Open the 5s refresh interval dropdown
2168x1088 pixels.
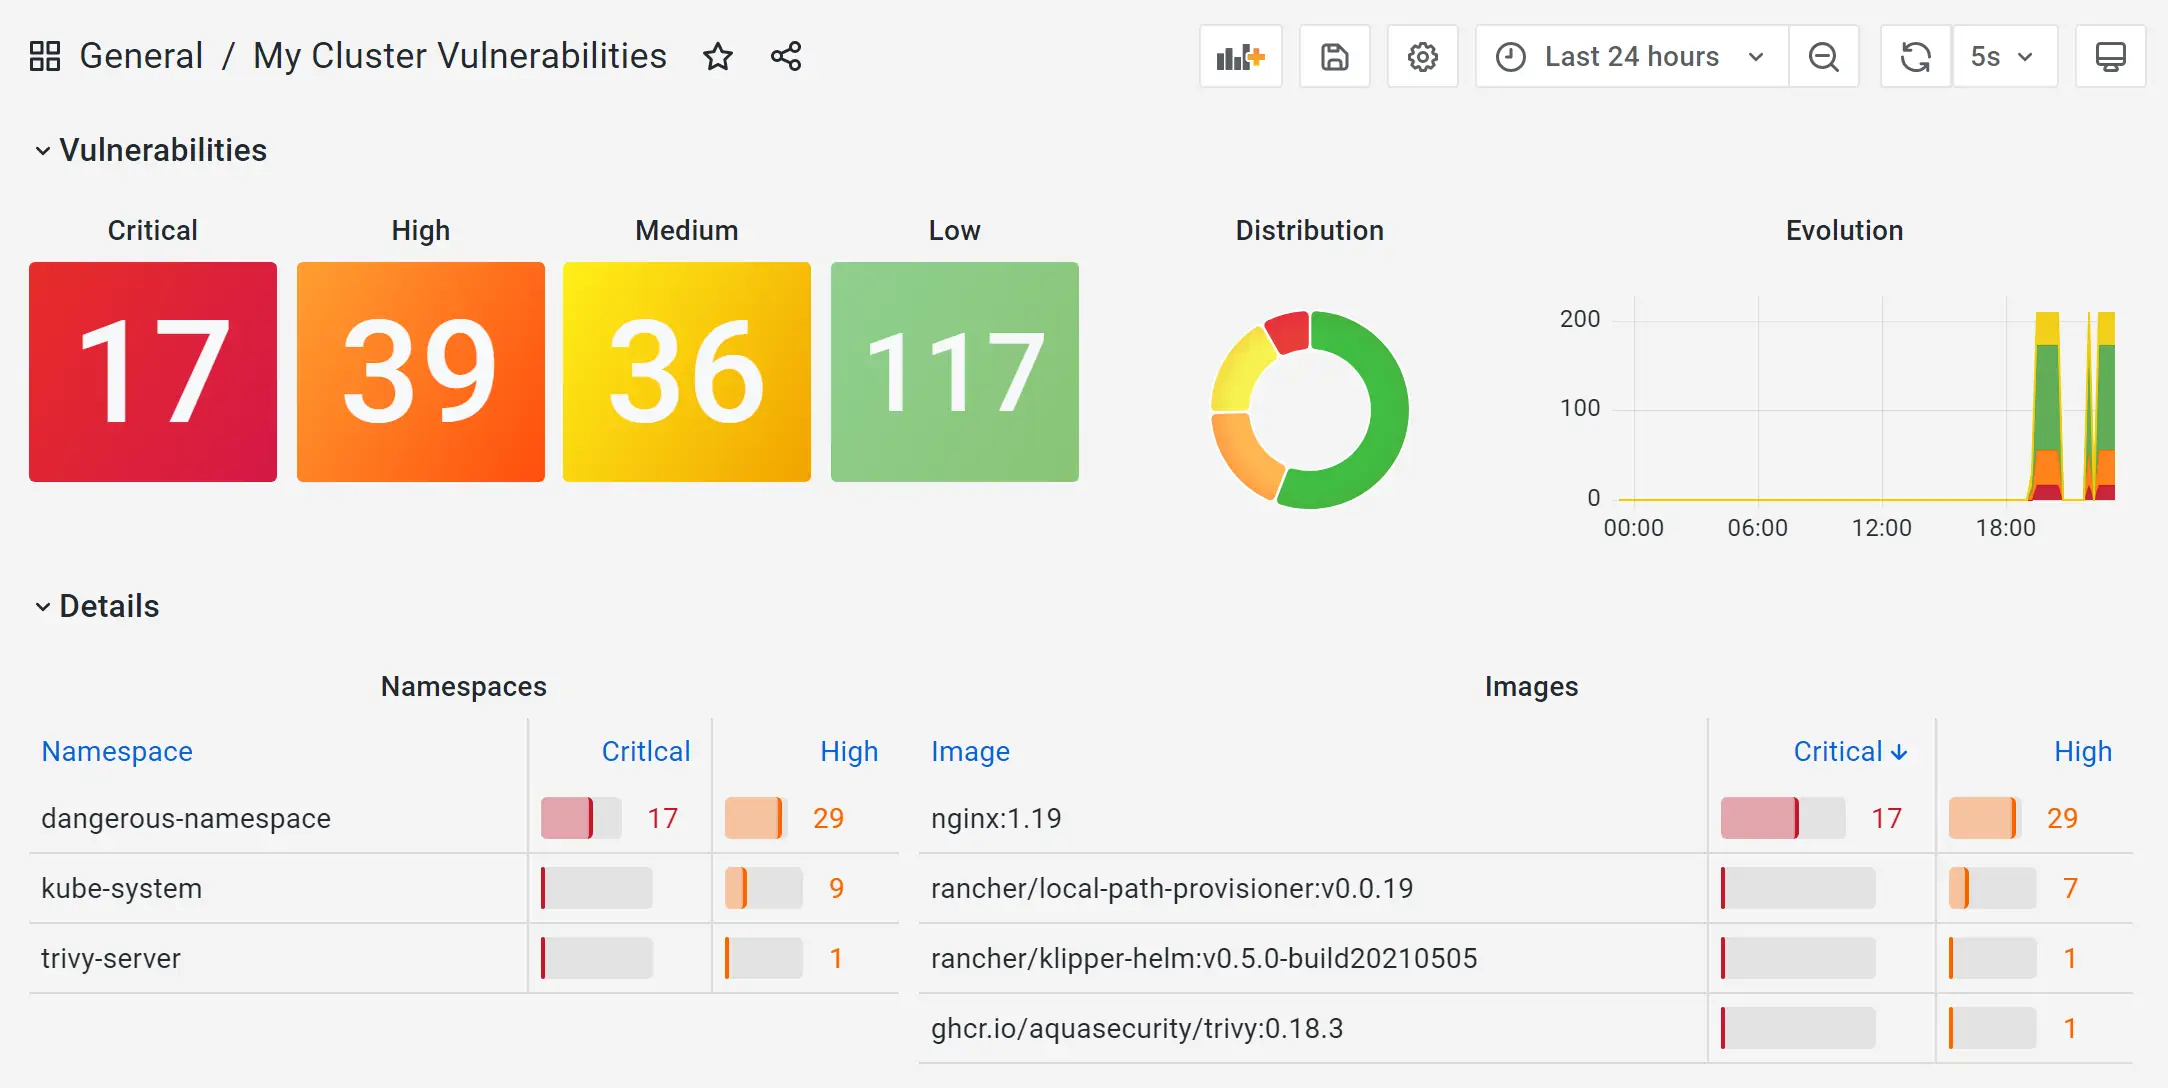(2003, 57)
